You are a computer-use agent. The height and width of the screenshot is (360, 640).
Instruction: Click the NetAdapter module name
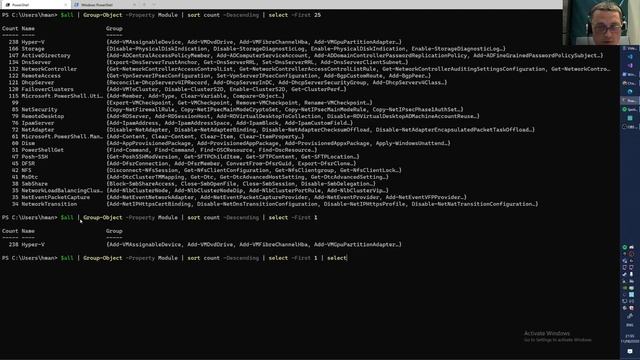(x=38, y=130)
